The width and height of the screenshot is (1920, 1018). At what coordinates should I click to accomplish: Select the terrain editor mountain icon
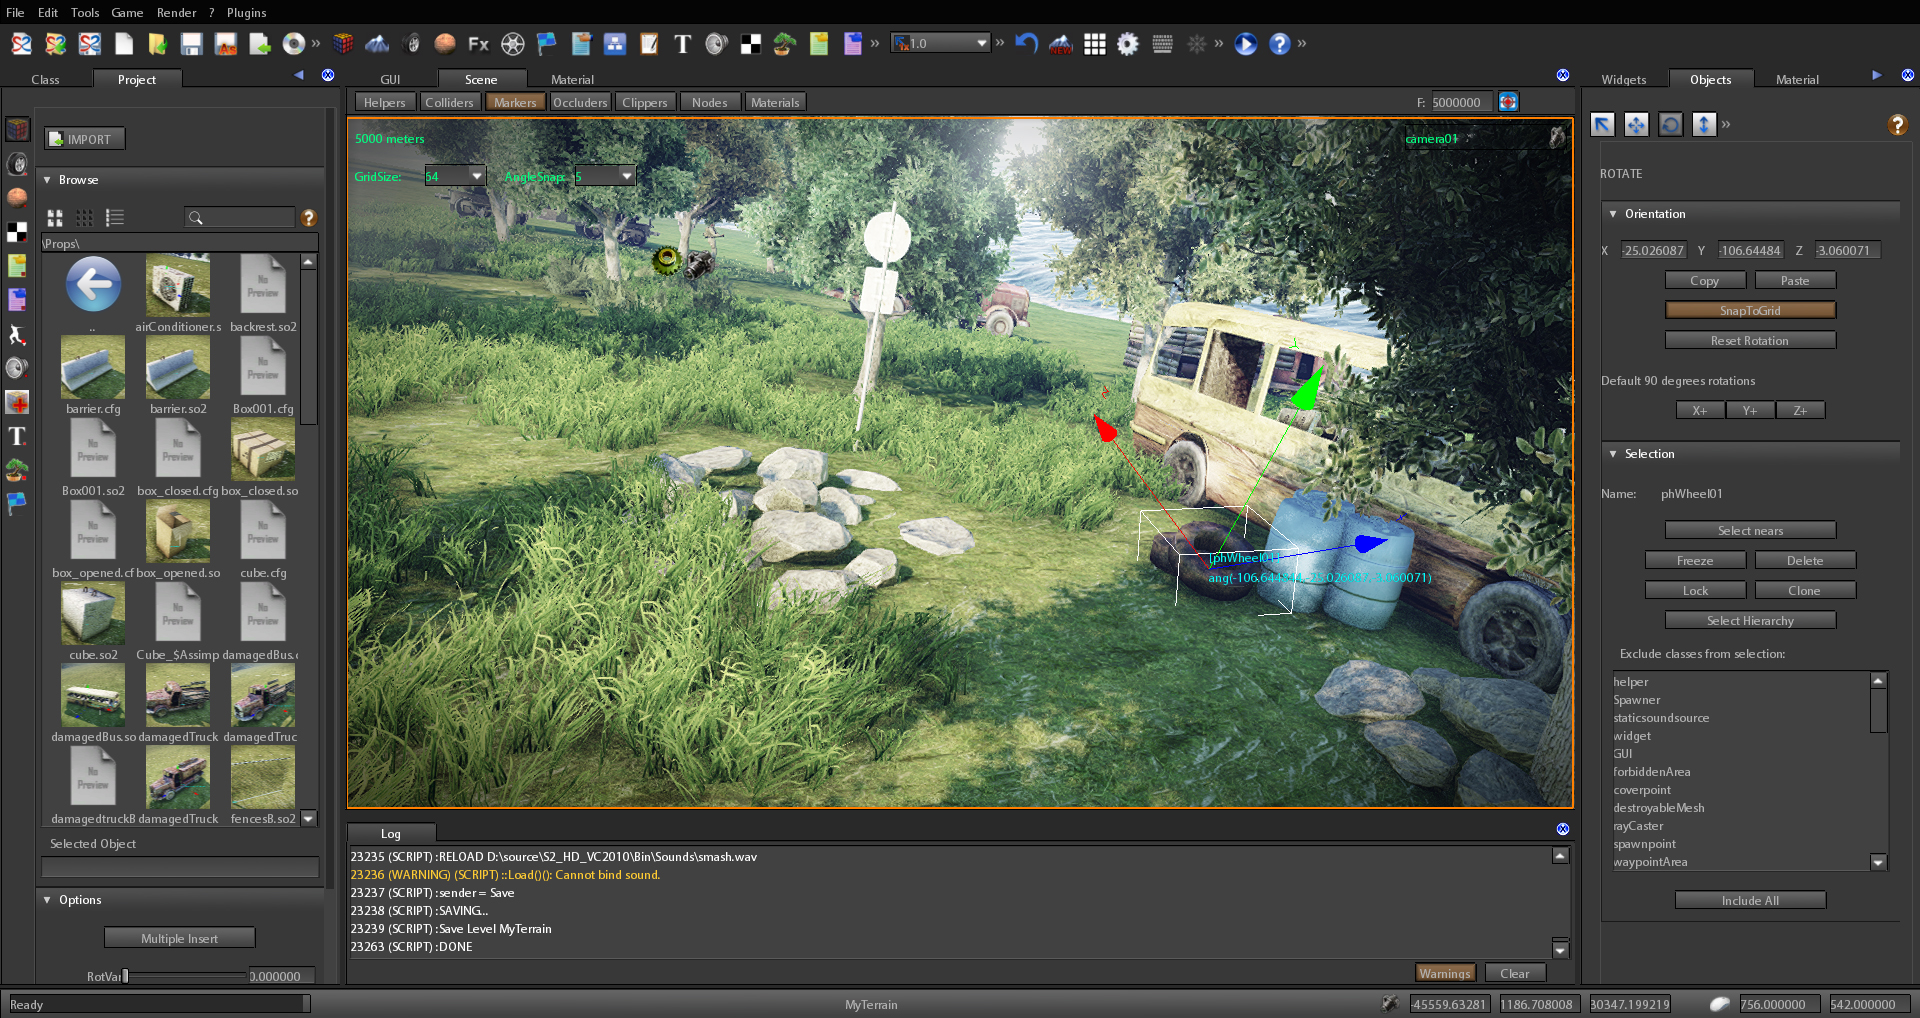click(377, 44)
